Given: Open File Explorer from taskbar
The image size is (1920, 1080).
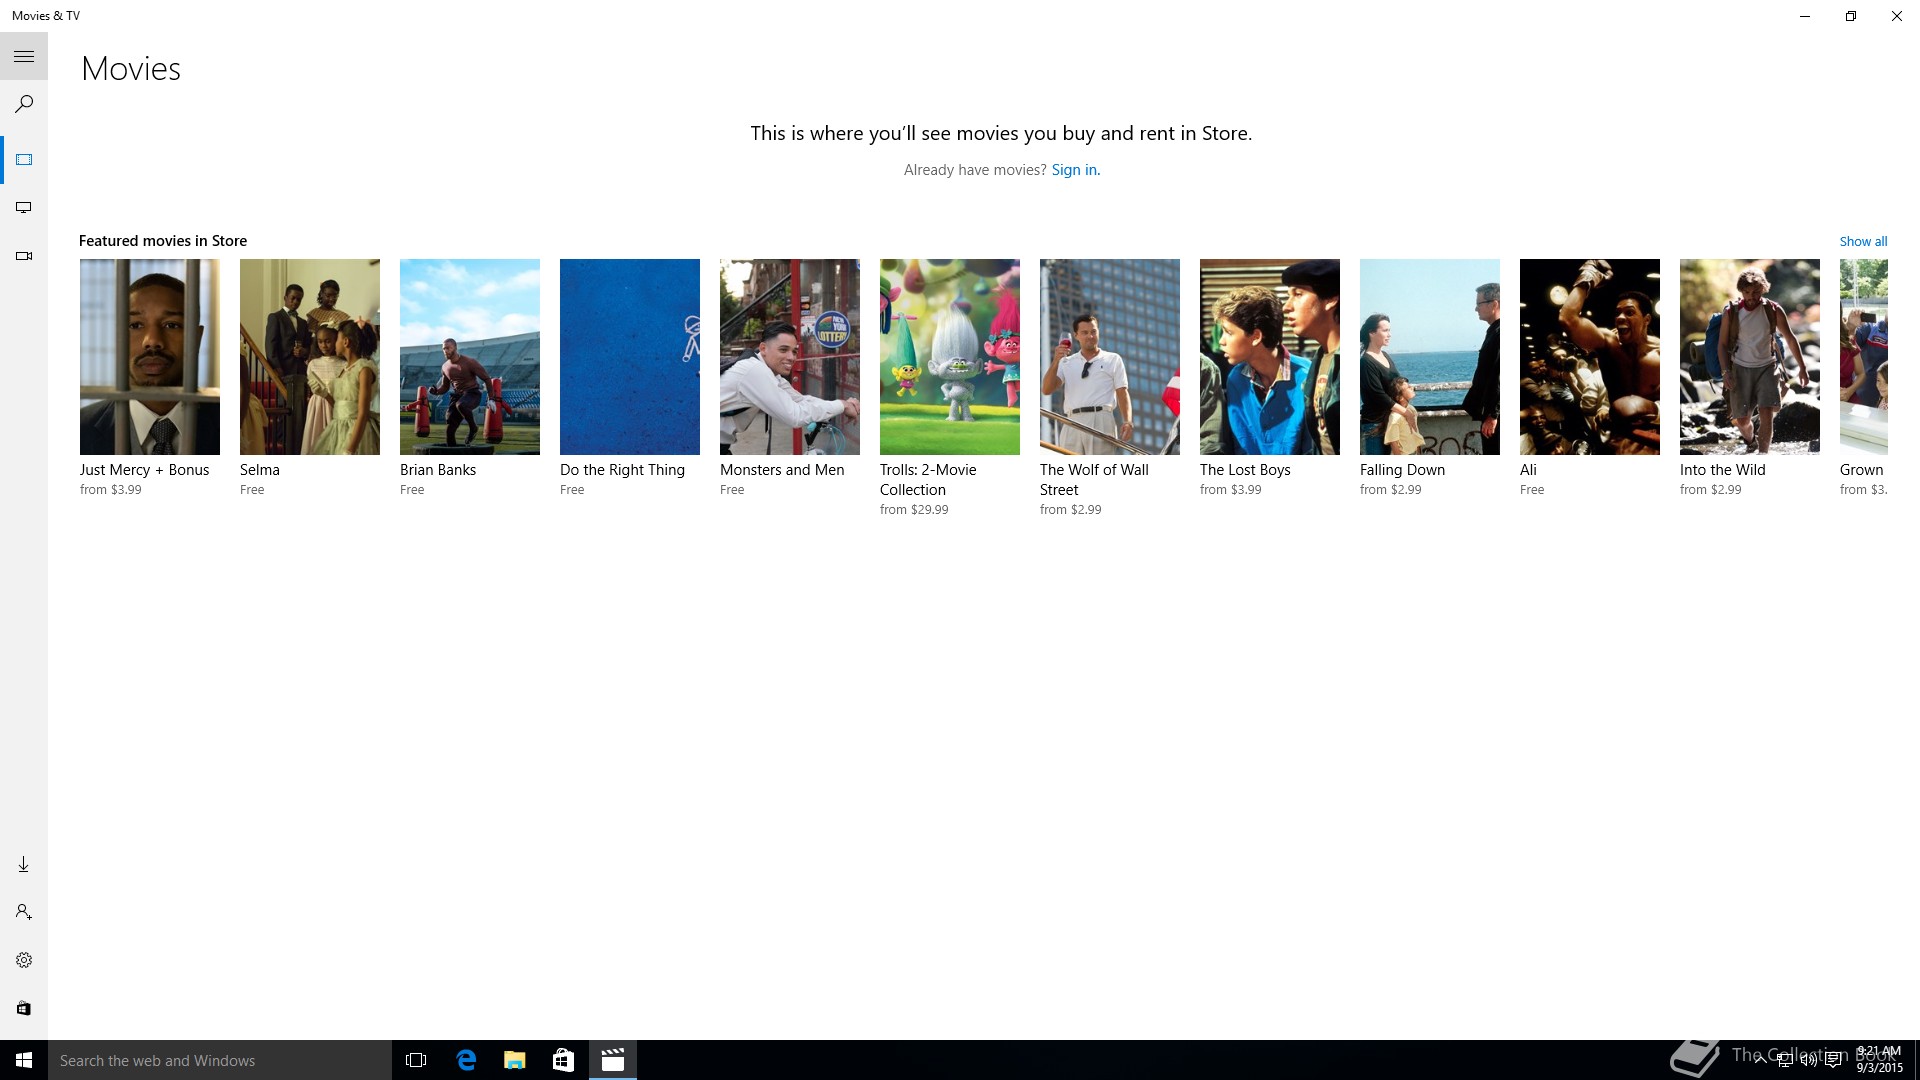Looking at the screenshot, I should tap(515, 1060).
